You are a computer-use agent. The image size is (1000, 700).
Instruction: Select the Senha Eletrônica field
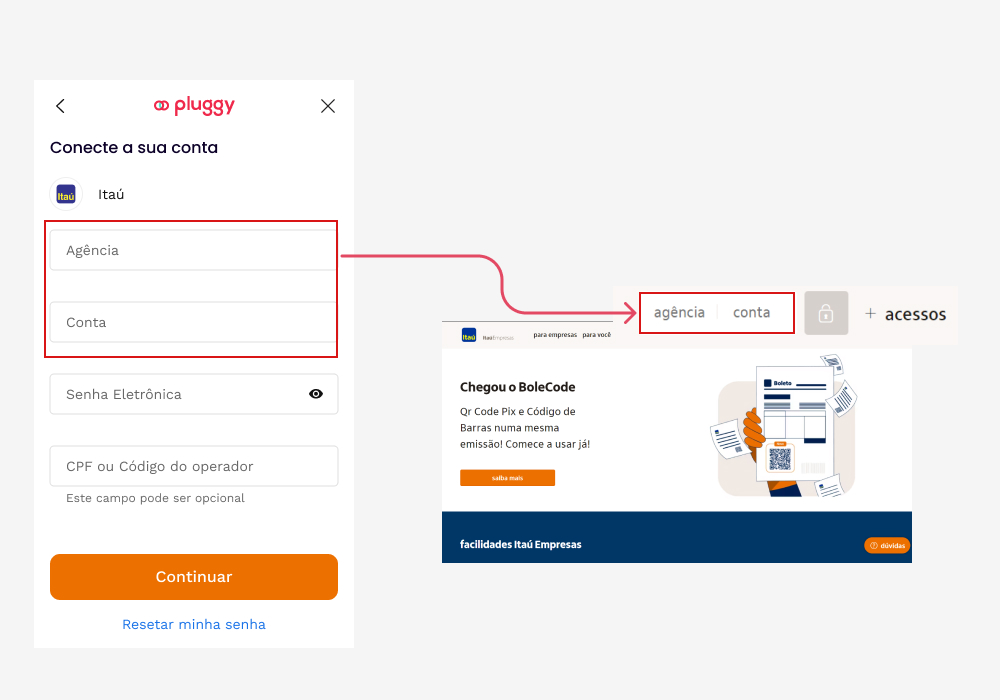pyautogui.click(x=194, y=394)
